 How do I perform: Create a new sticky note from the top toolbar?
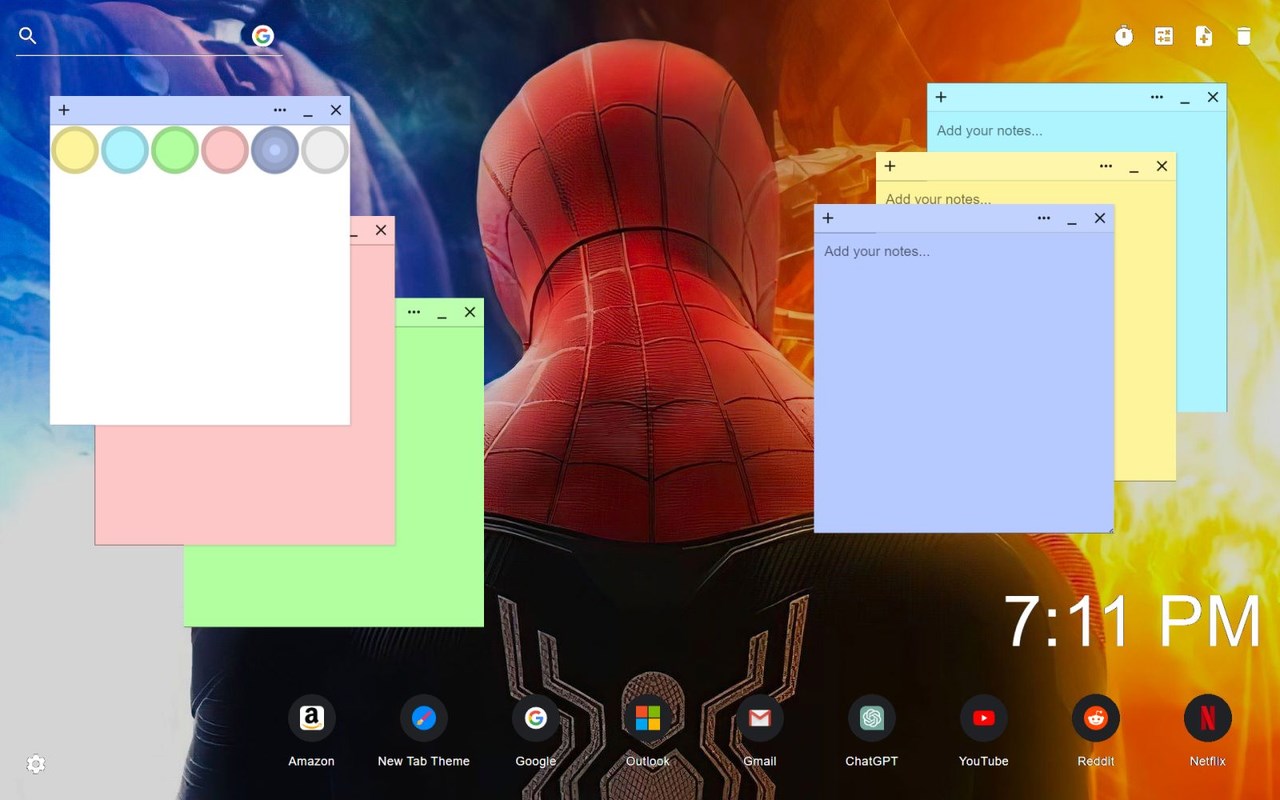click(1204, 36)
